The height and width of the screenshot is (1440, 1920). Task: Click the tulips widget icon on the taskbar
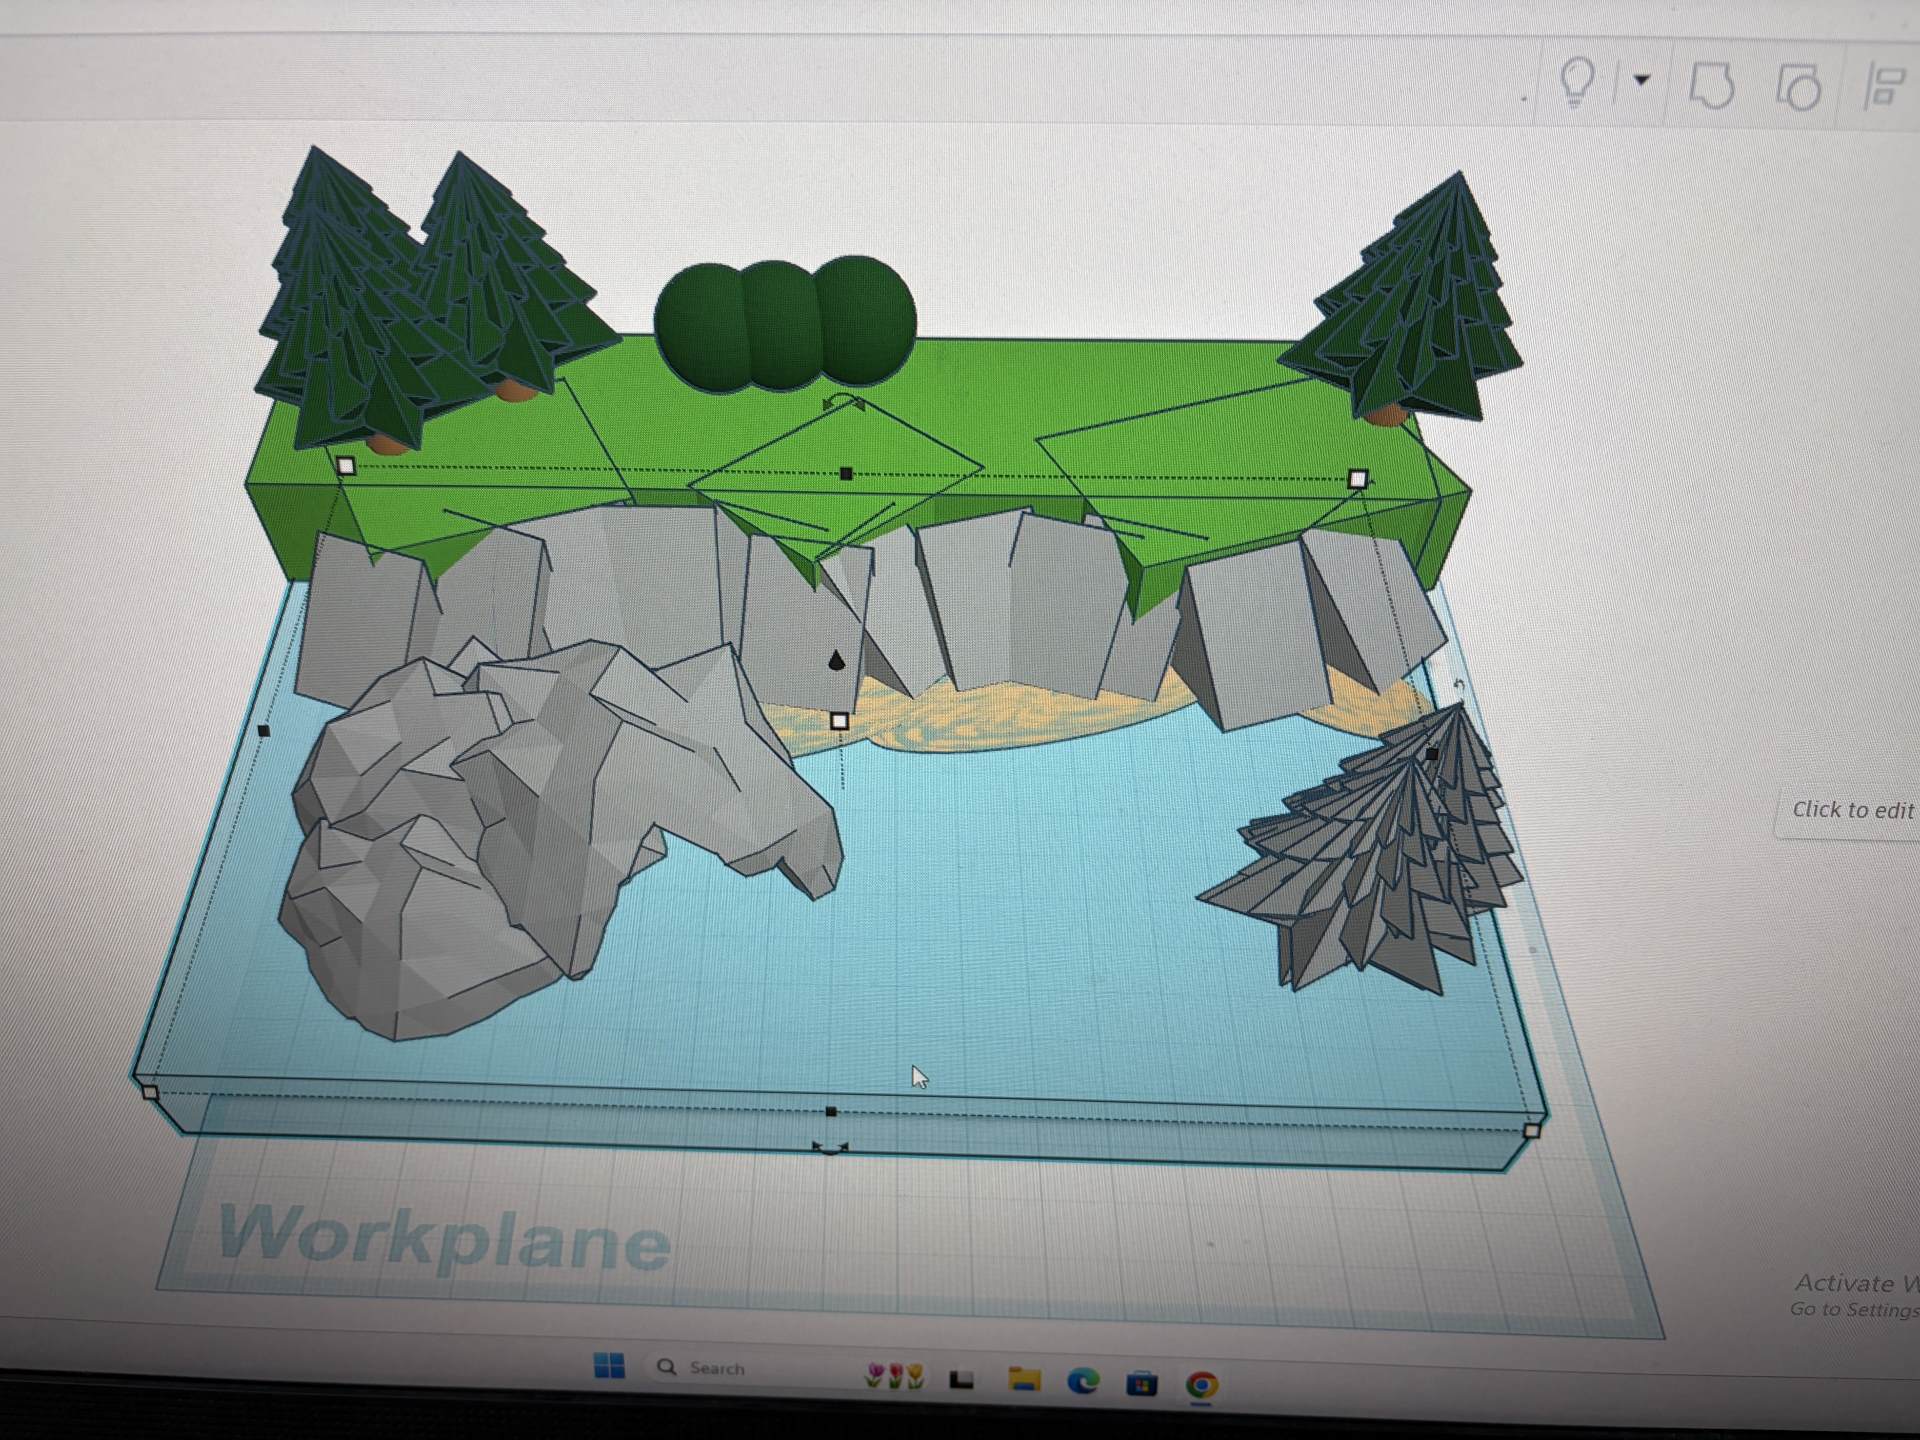point(895,1375)
